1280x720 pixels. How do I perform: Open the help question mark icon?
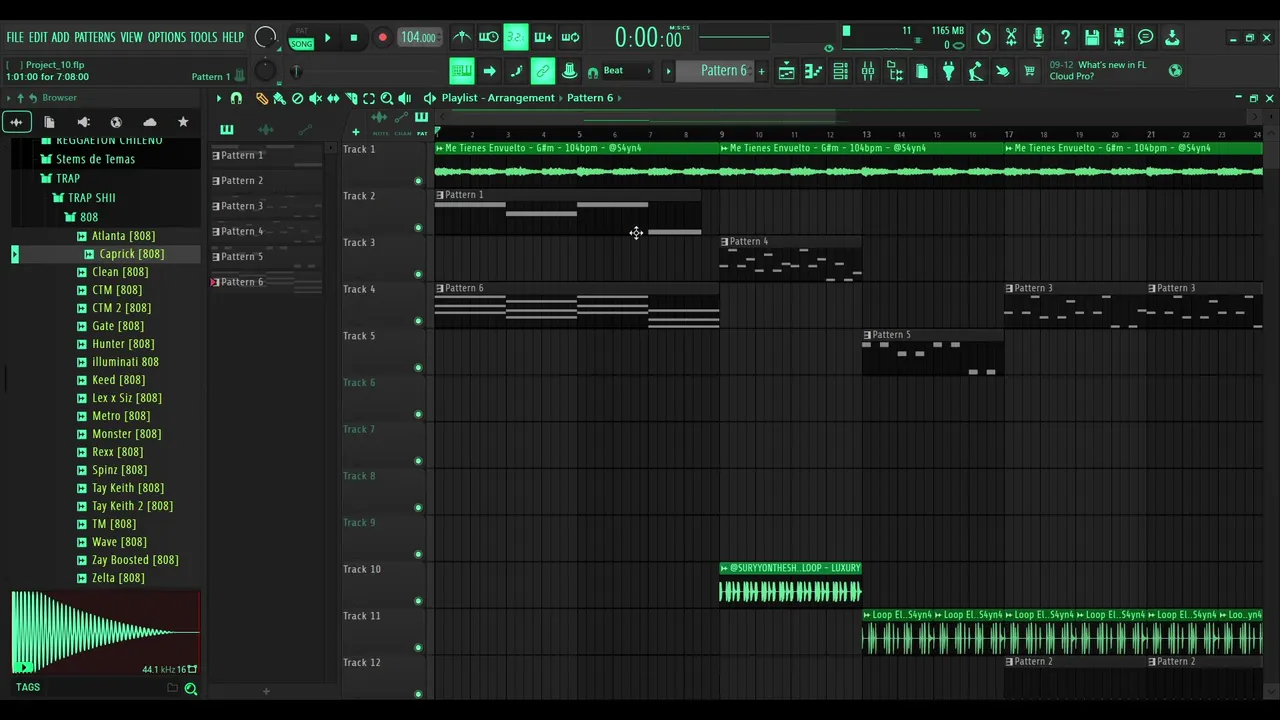tap(1065, 38)
